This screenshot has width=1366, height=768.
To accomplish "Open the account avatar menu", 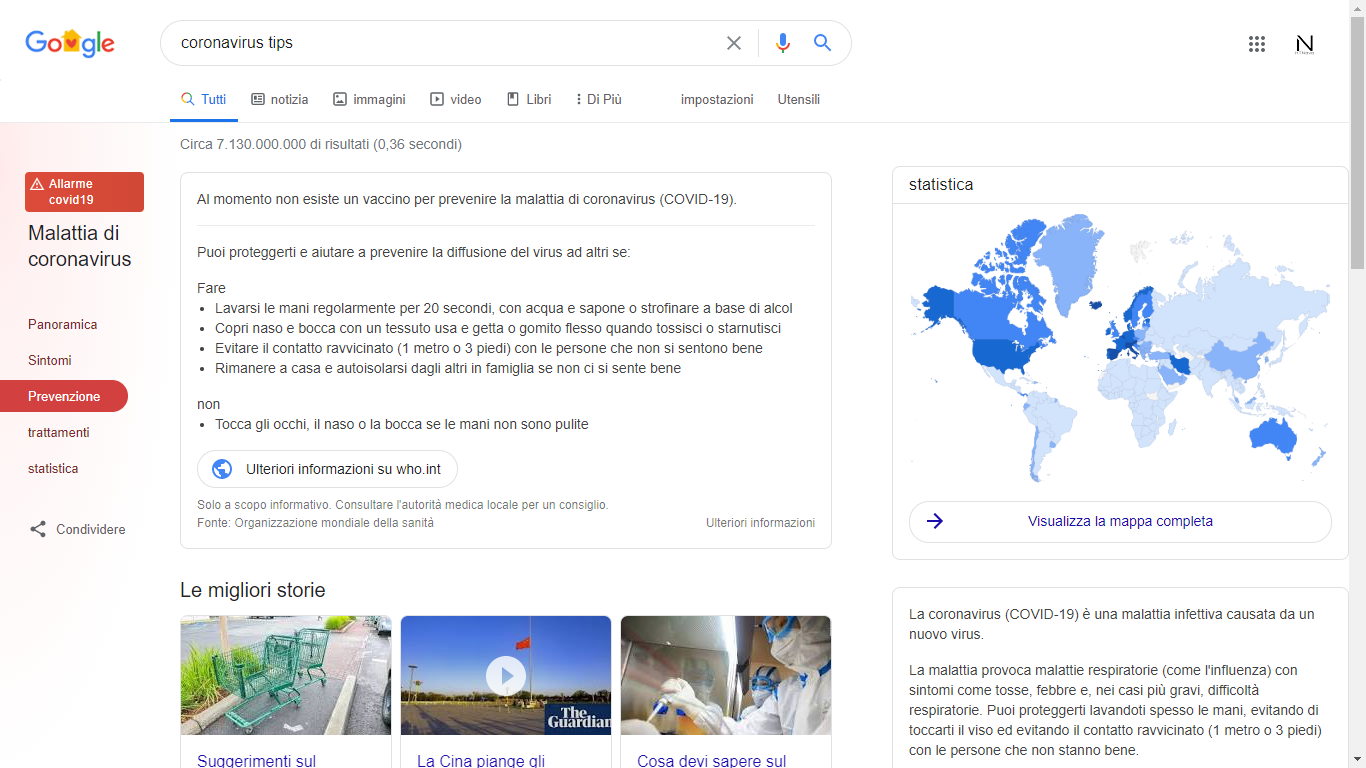I will tap(1304, 43).
